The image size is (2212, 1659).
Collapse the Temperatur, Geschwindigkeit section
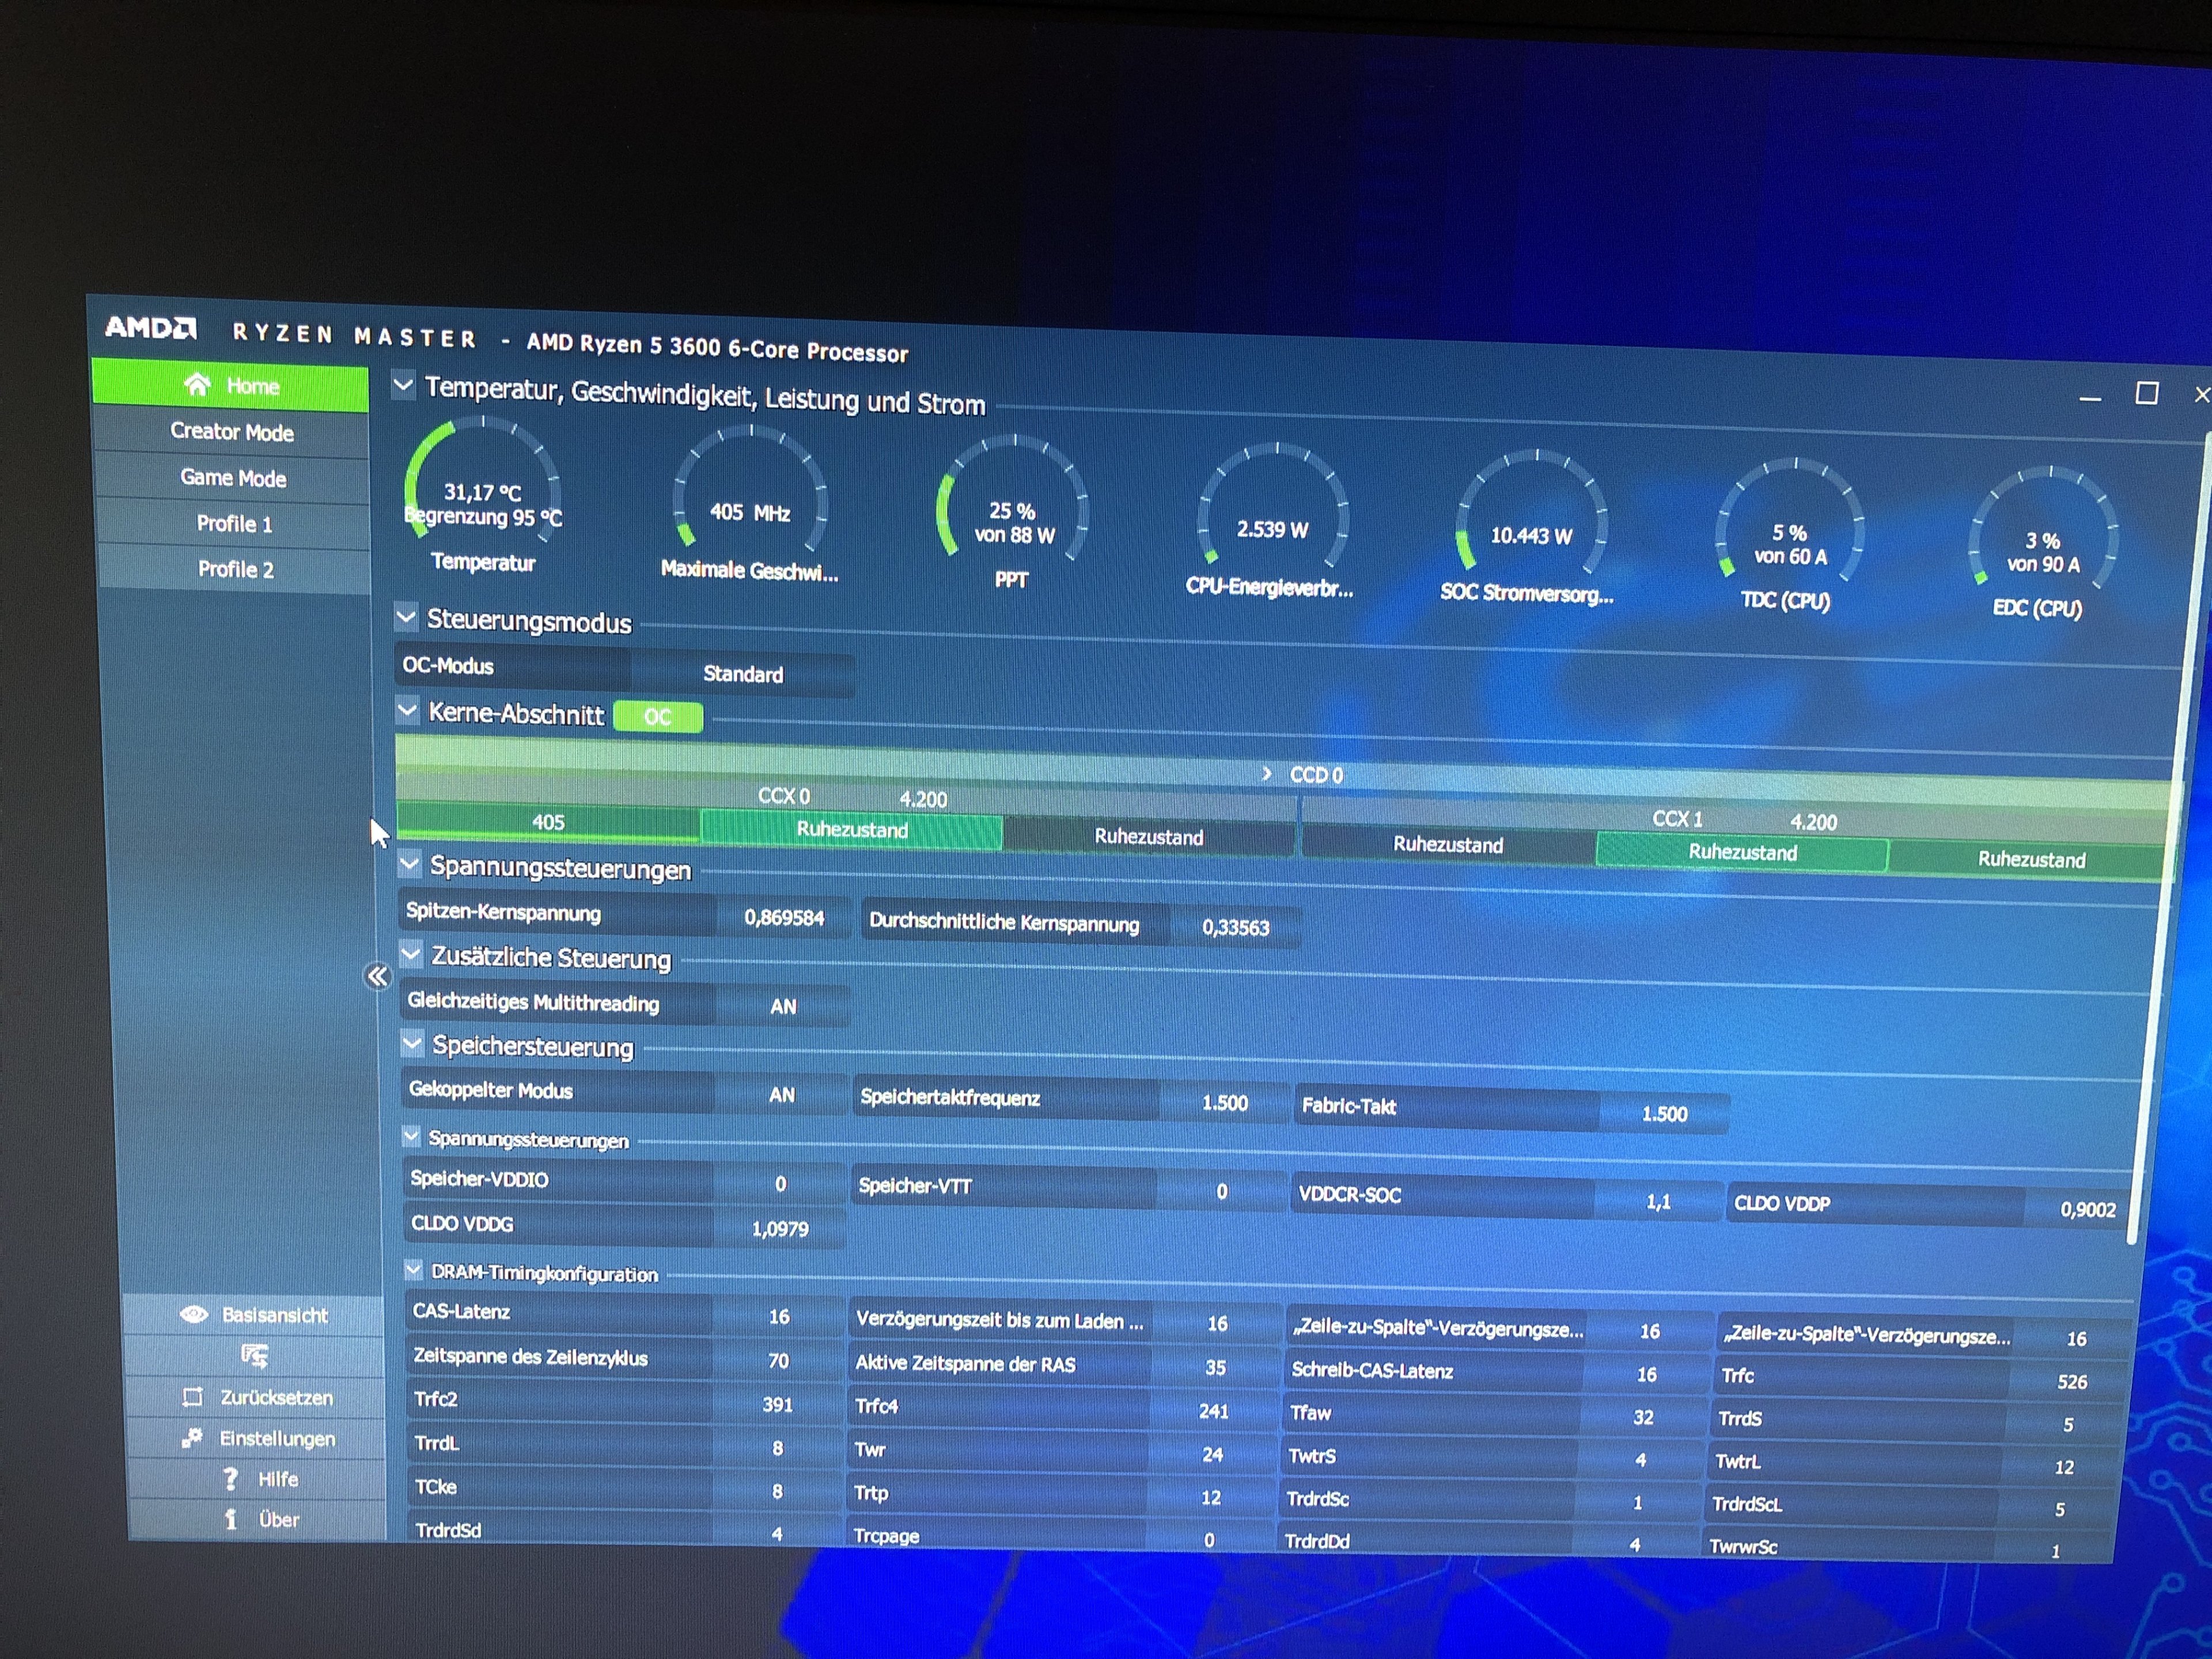point(403,385)
